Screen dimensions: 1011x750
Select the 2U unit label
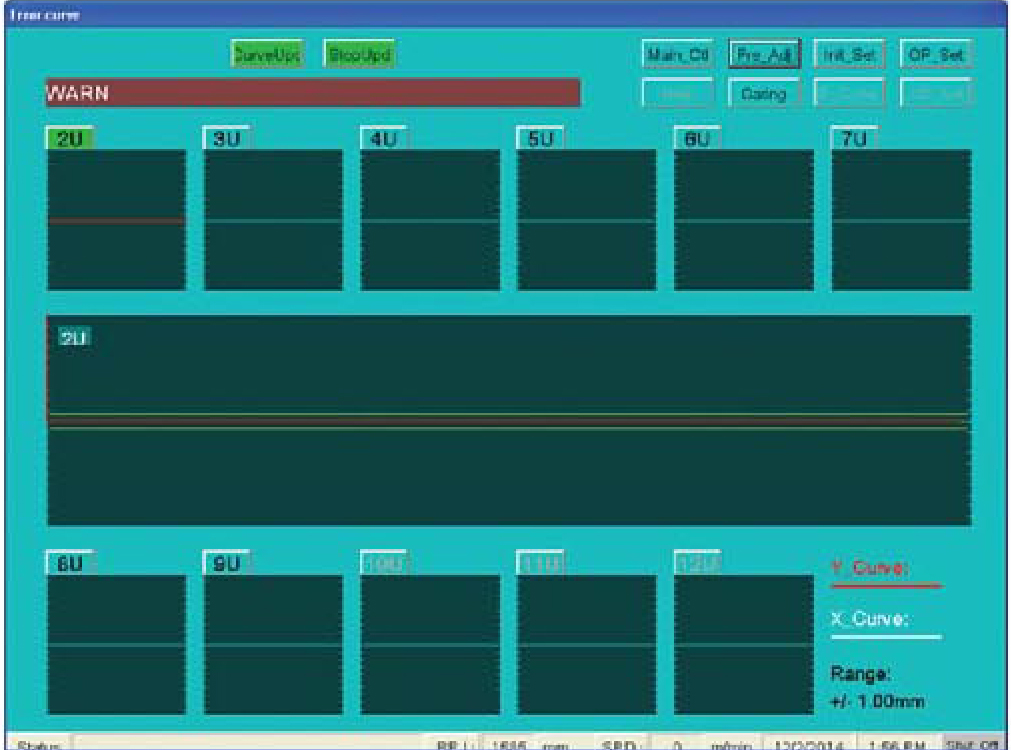coord(70,140)
